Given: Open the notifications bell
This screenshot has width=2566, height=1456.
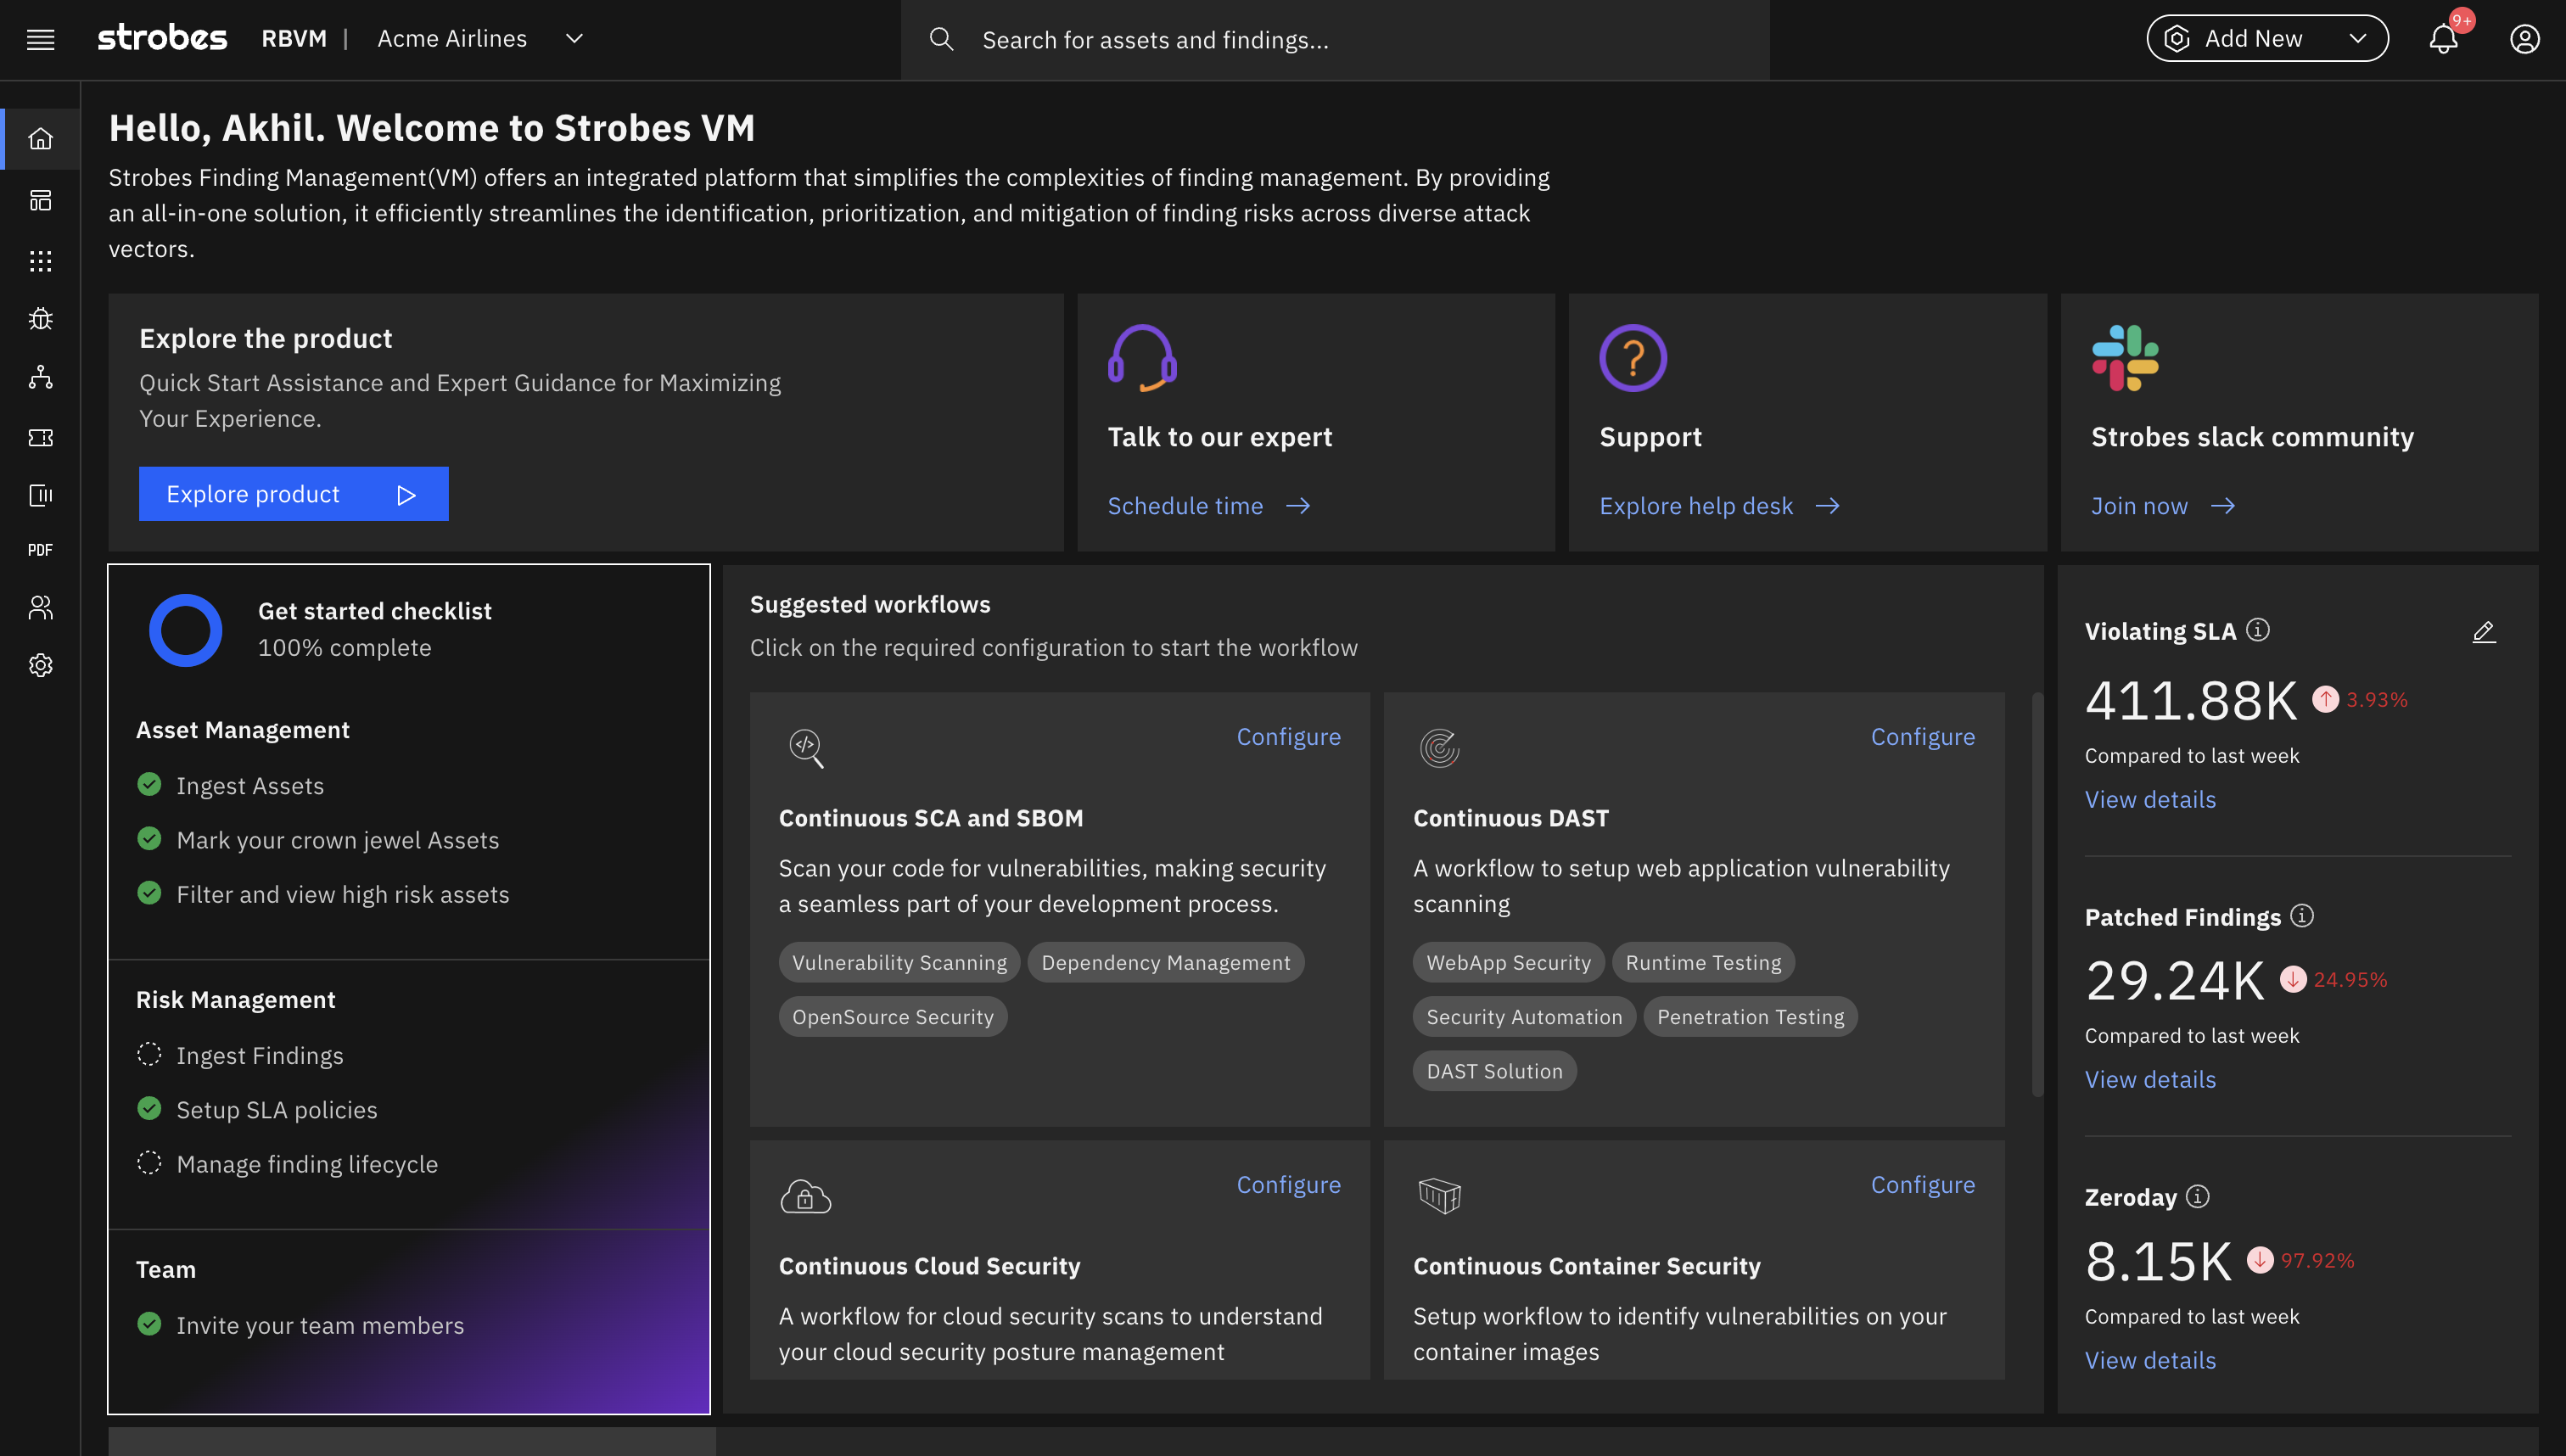Looking at the screenshot, I should (2444, 39).
